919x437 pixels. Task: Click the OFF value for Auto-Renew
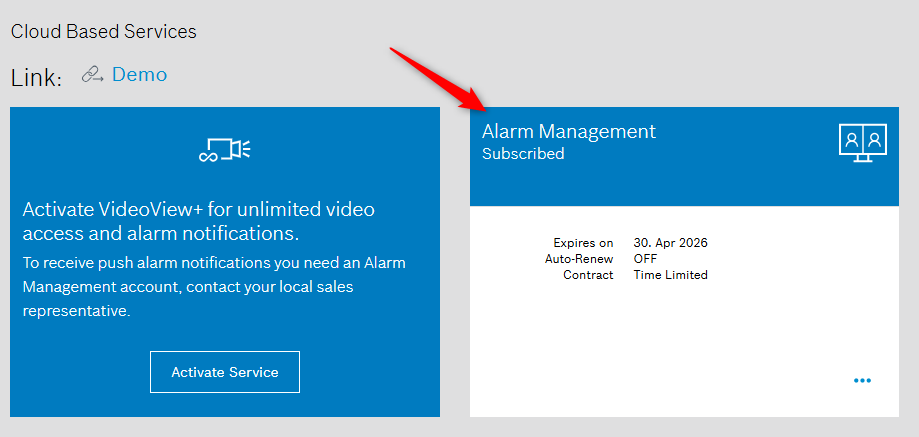point(645,258)
